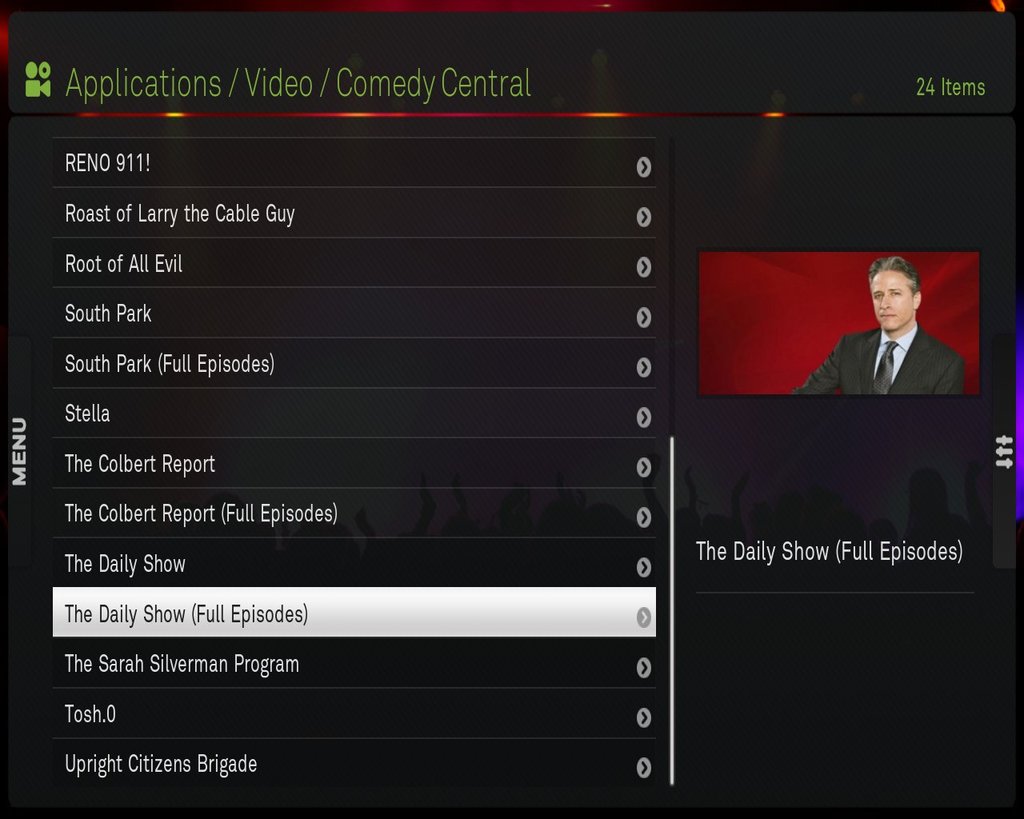Viewport: 1024px width, 819px height.
Task: Click arrow on highlighted Daily Show (Full Episodes)
Action: [644, 617]
